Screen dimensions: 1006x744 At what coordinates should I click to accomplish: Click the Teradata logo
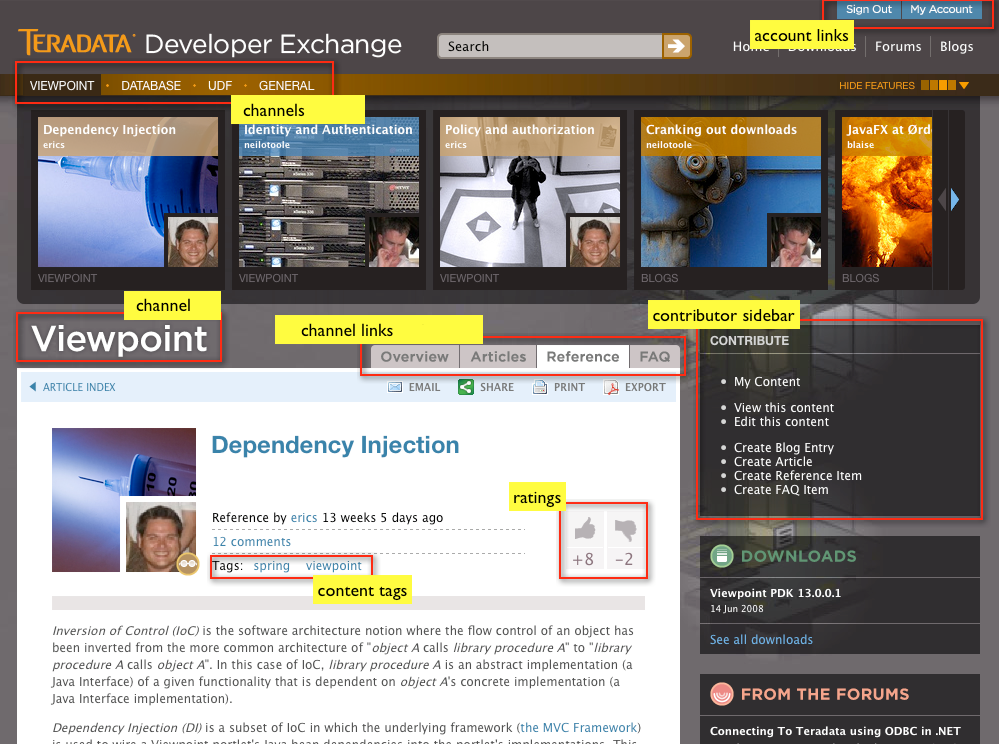pyautogui.click(x=77, y=43)
